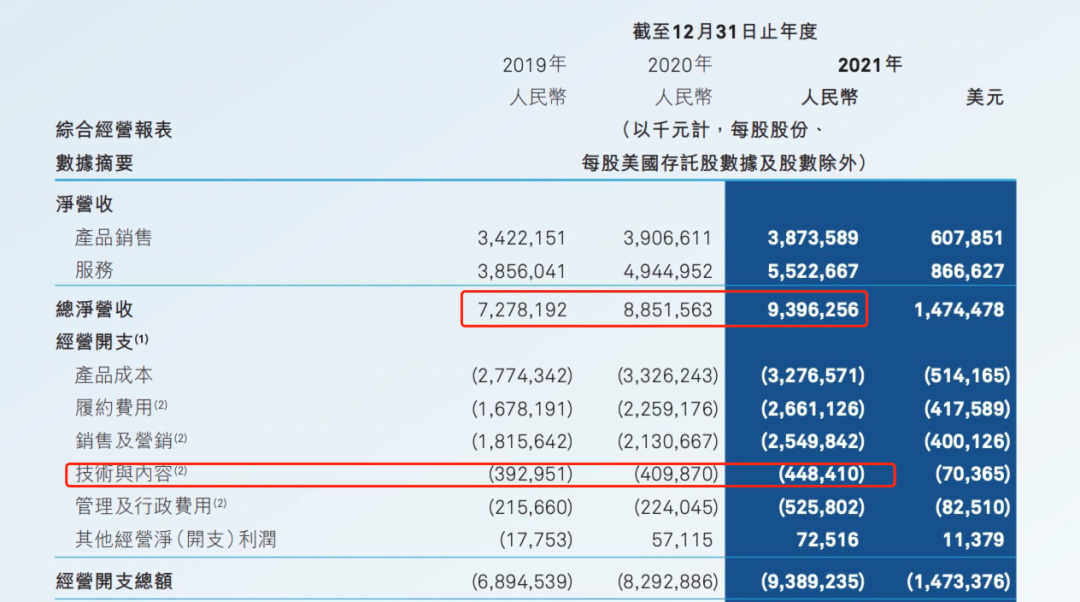The image size is (1080, 602).
Task: Select the 美元 currency column header
Action: pyautogui.click(x=985, y=97)
